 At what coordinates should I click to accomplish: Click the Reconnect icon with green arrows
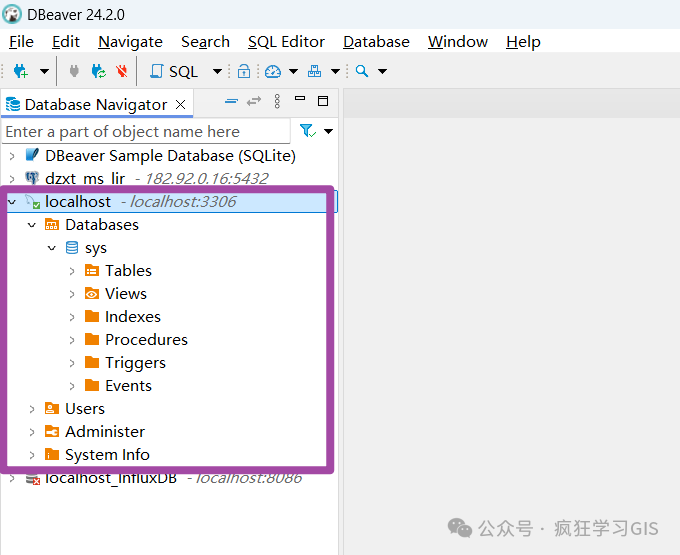click(98, 71)
